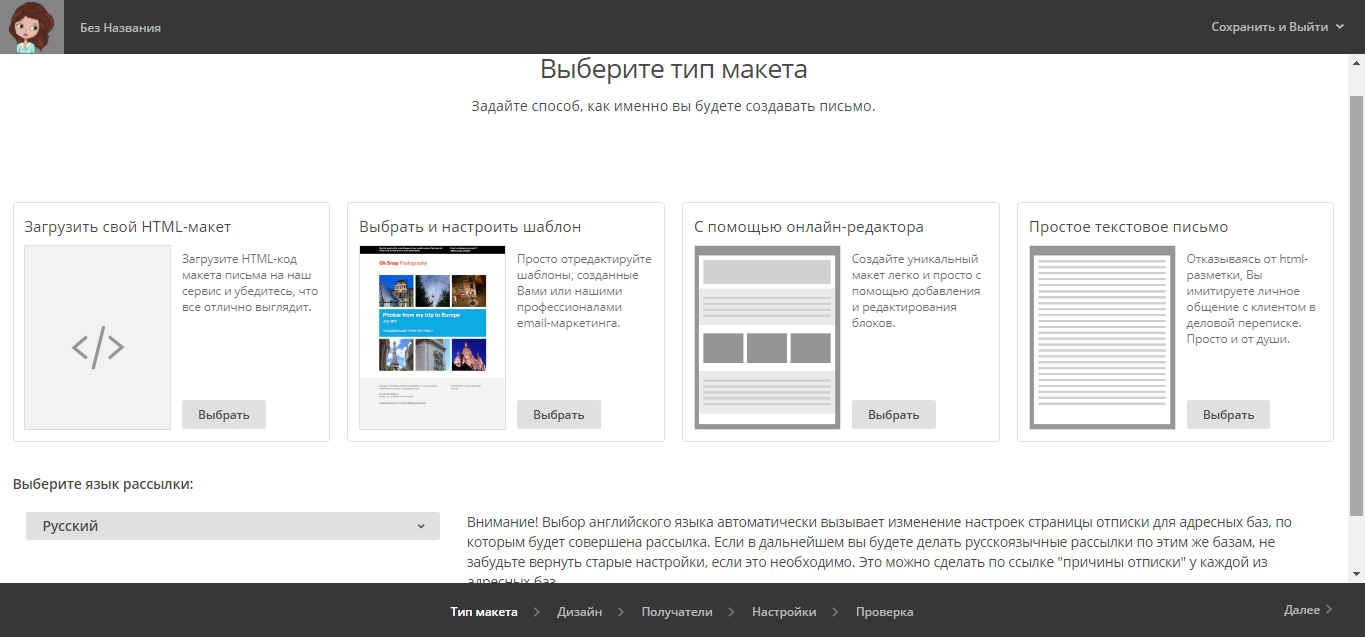This screenshot has width=1365, height=637.
Task: Go to the Получатели step
Action: (677, 612)
